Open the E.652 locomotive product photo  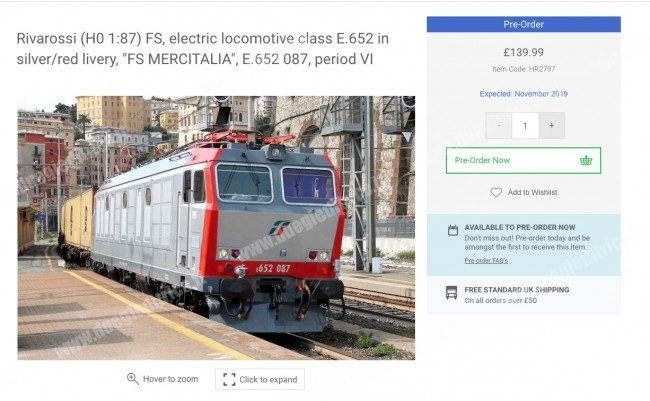tap(216, 227)
